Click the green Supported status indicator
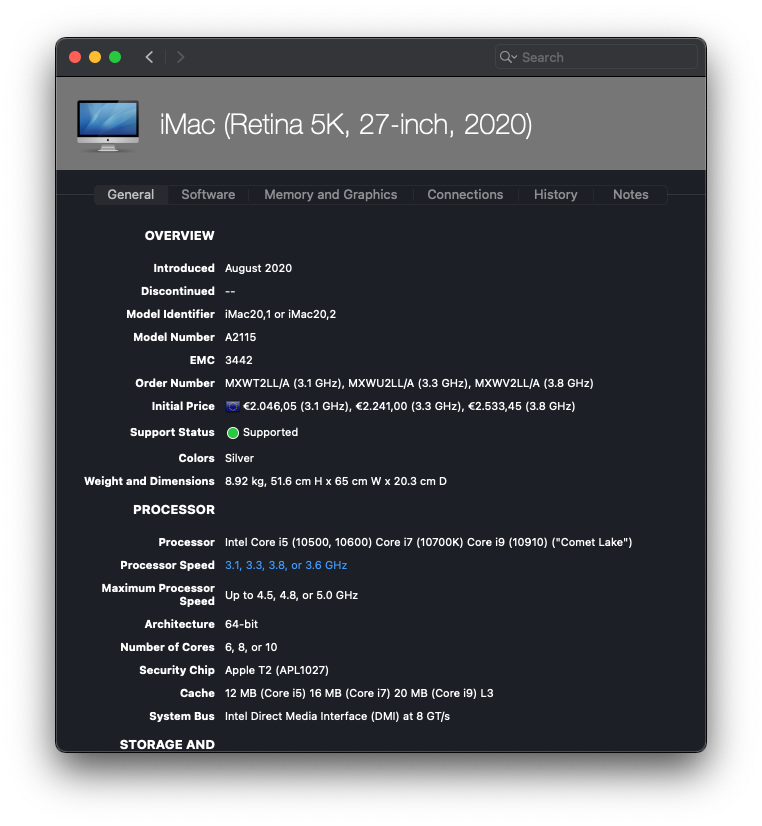762x826 pixels. pyautogui.click(x=233, y=433)
